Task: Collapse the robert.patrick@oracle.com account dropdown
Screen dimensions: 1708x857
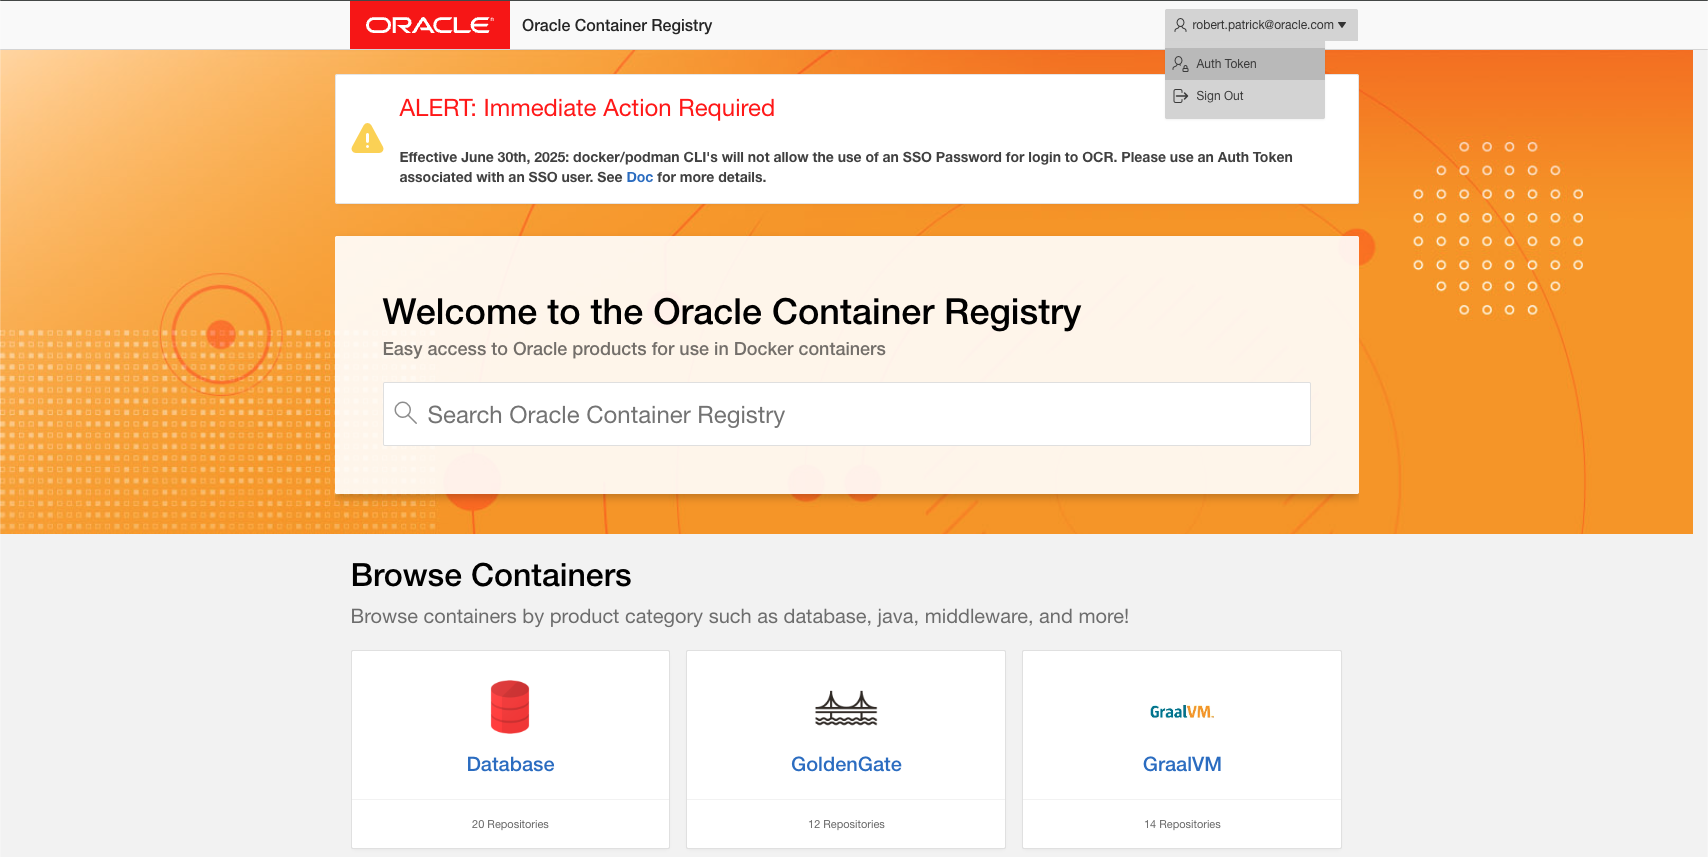Action: point(1261,25)
